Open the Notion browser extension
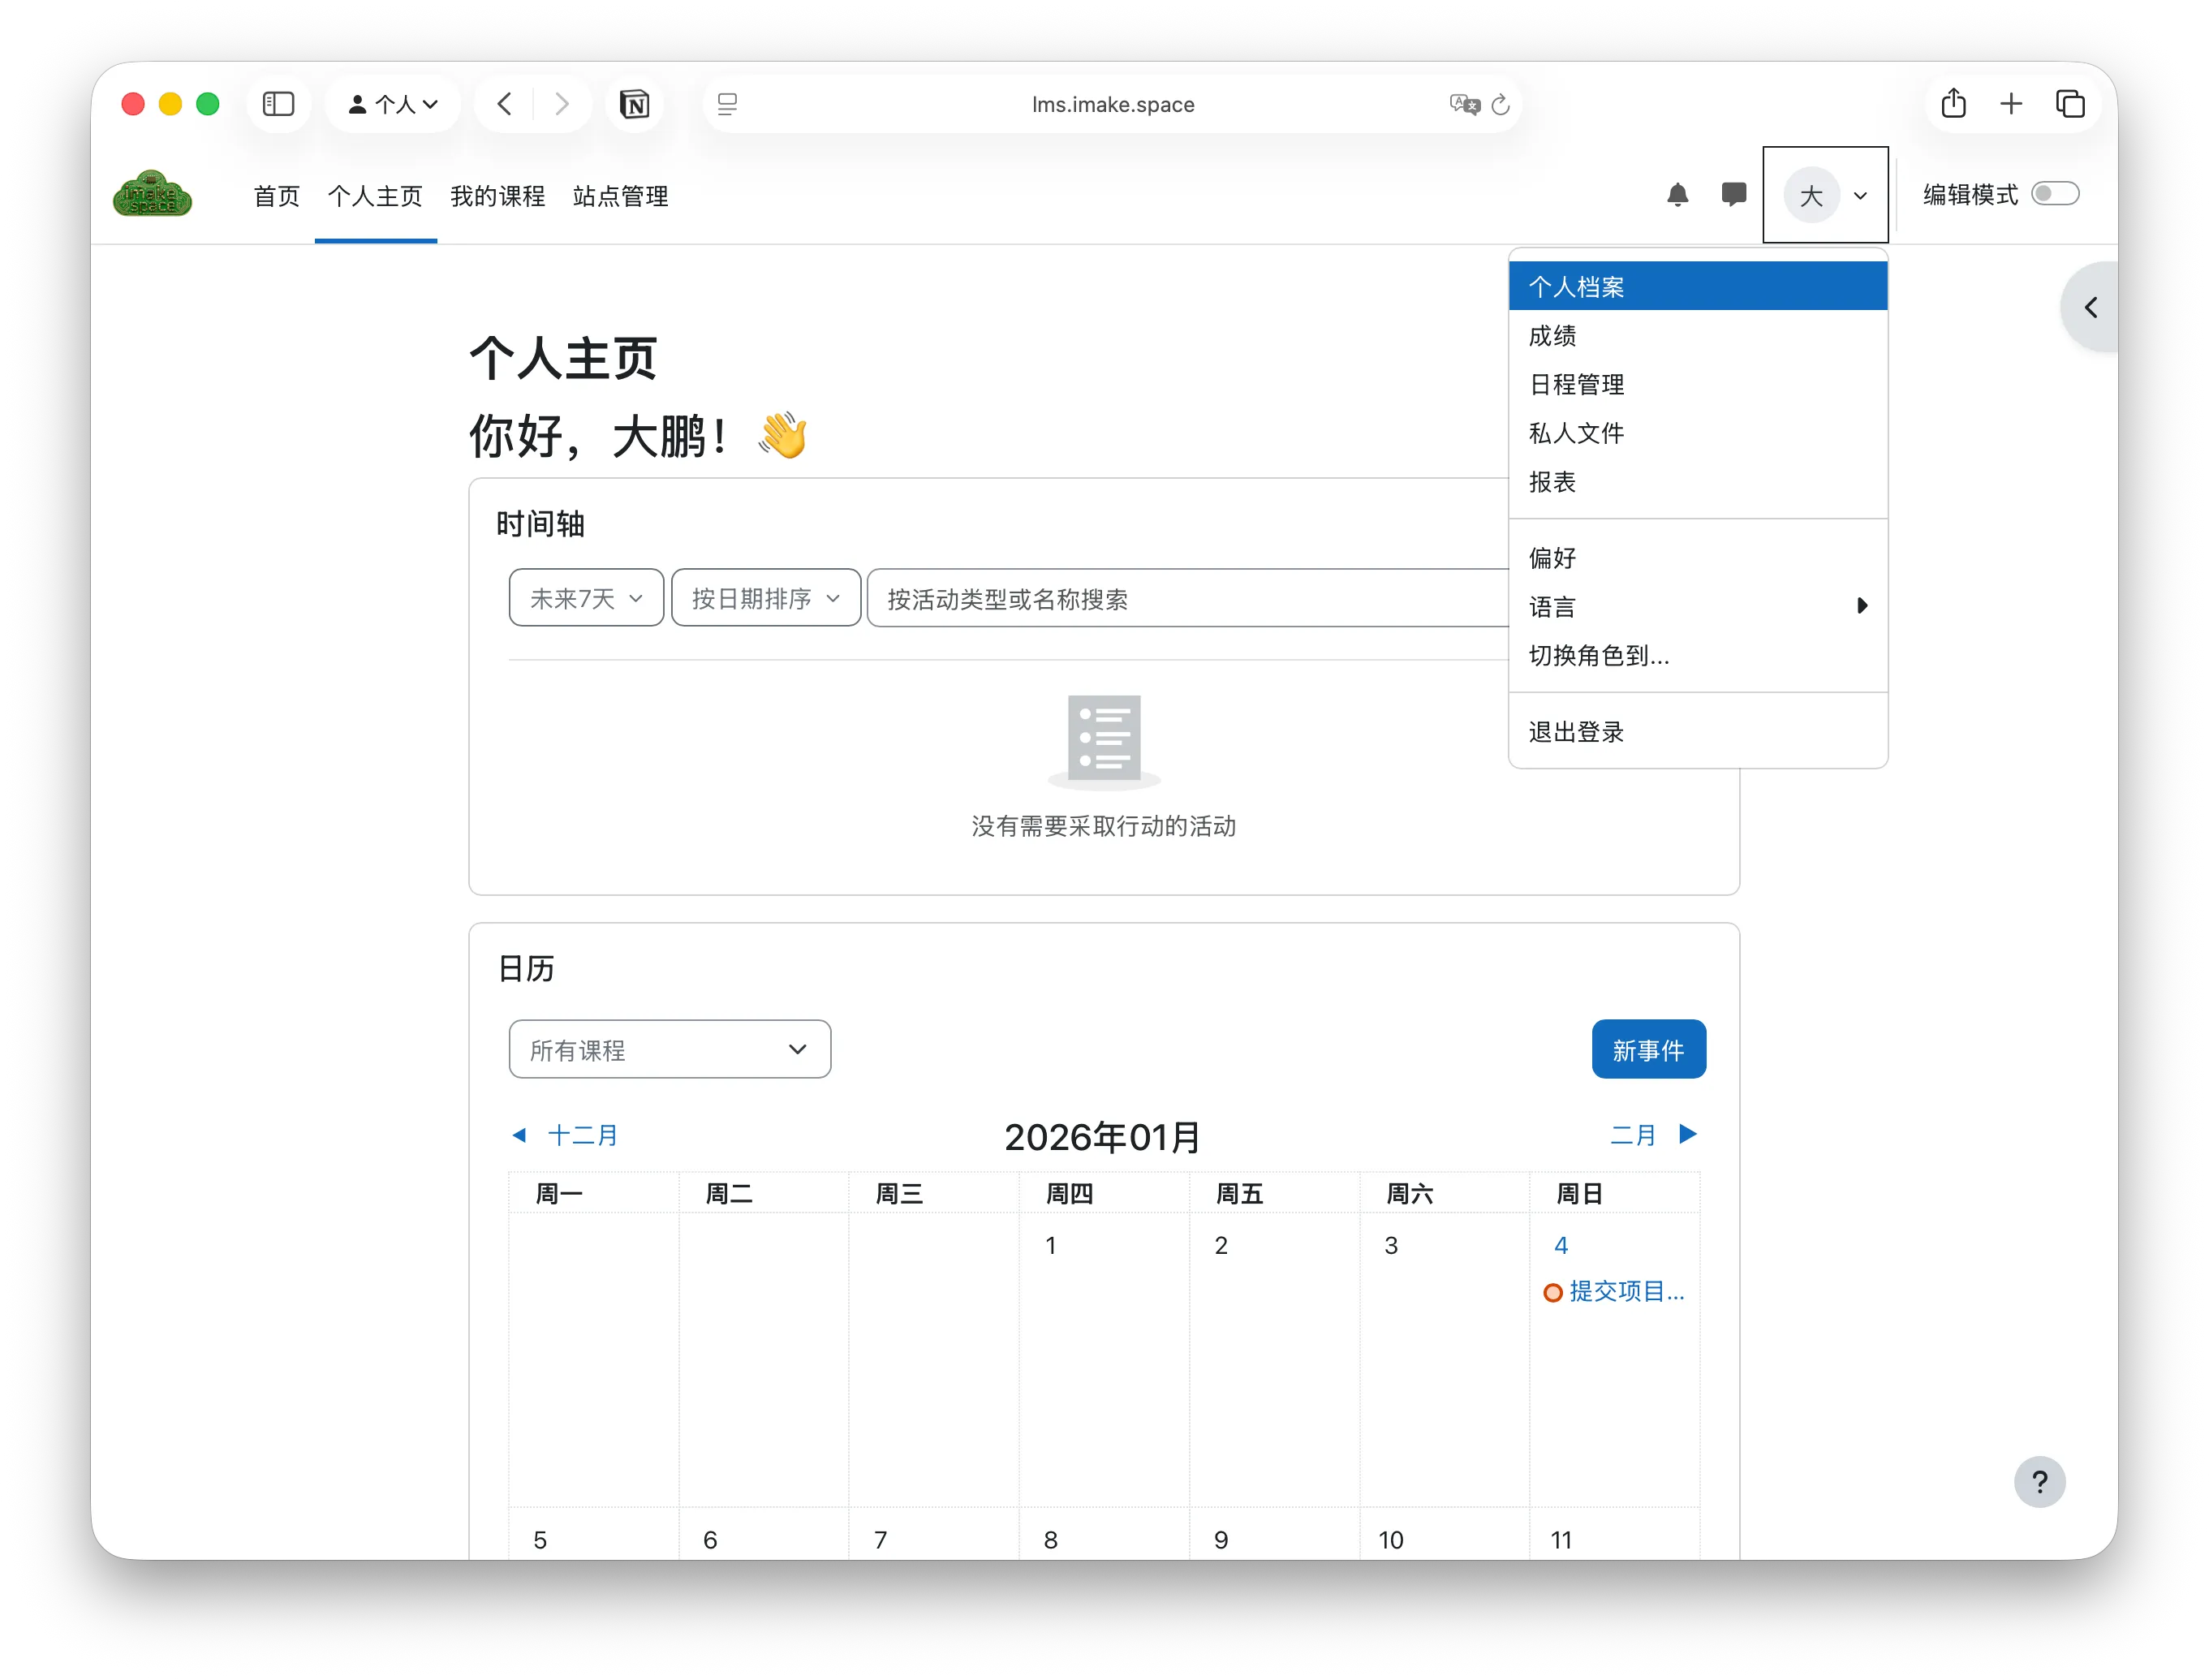Viewport: 2209px width, 1680px height. [635, 104]
